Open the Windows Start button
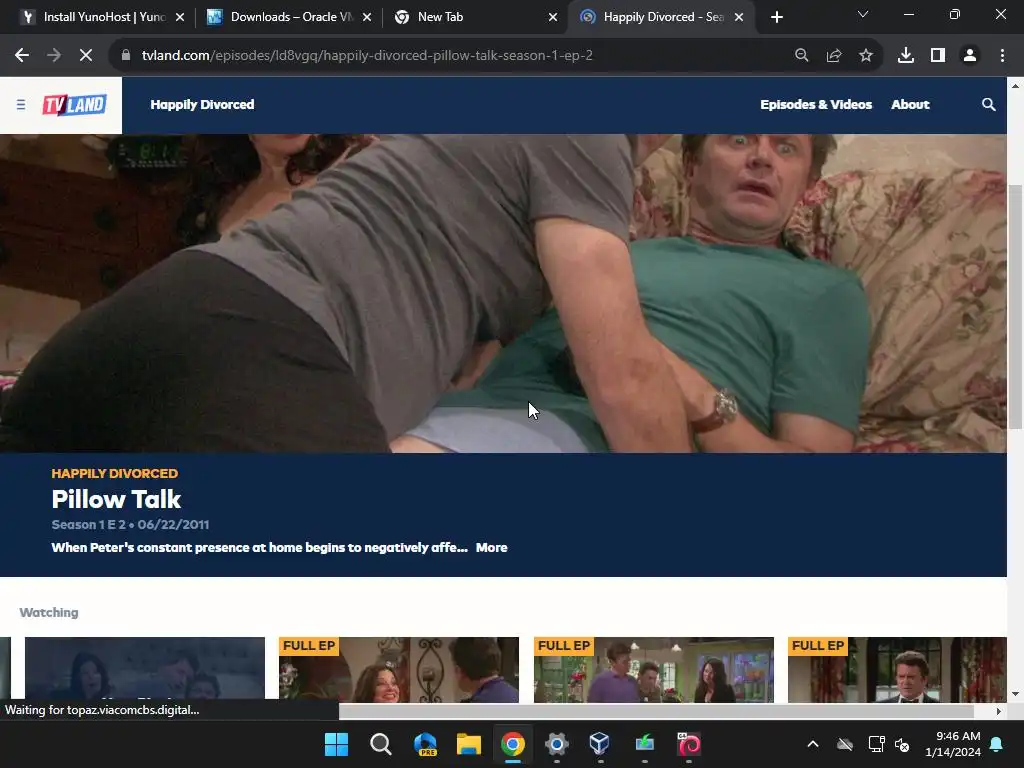This screenshot has width=1024, height=768. click(x=337, y=744)
